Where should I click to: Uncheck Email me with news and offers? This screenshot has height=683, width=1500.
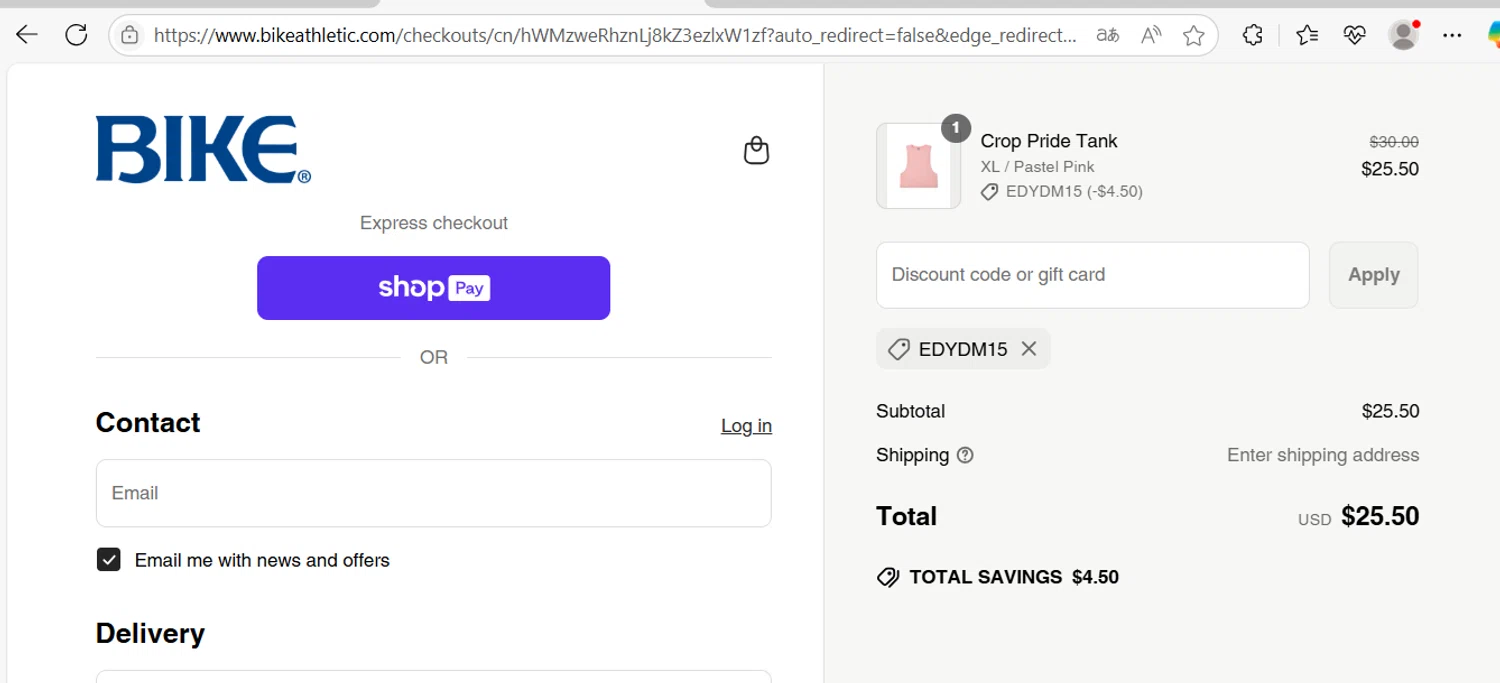(x=109, y=560)
